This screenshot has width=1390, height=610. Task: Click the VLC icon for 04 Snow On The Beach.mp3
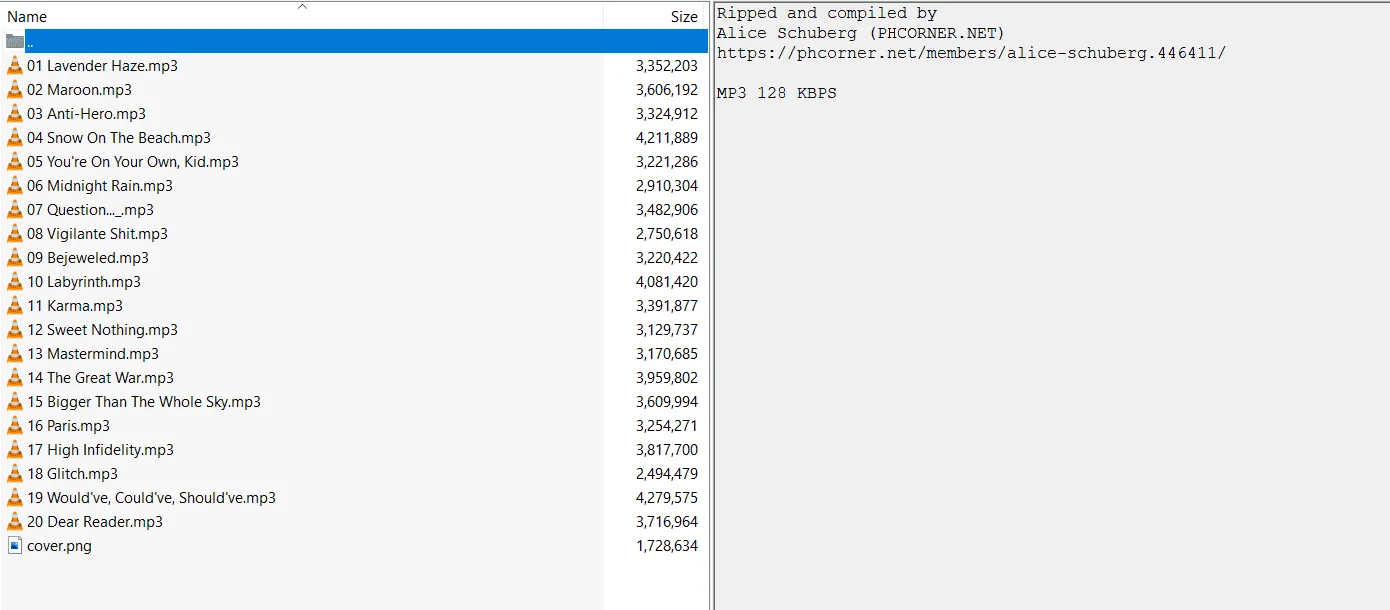tap(15, 138)
